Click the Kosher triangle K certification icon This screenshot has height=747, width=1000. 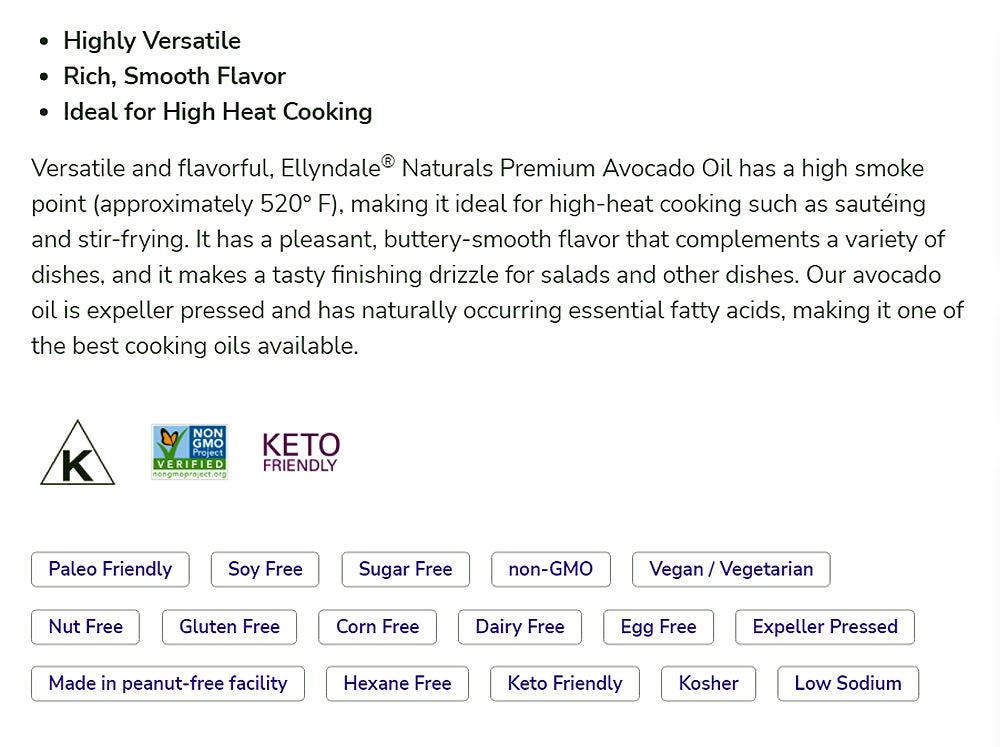[x=77, y=455]
